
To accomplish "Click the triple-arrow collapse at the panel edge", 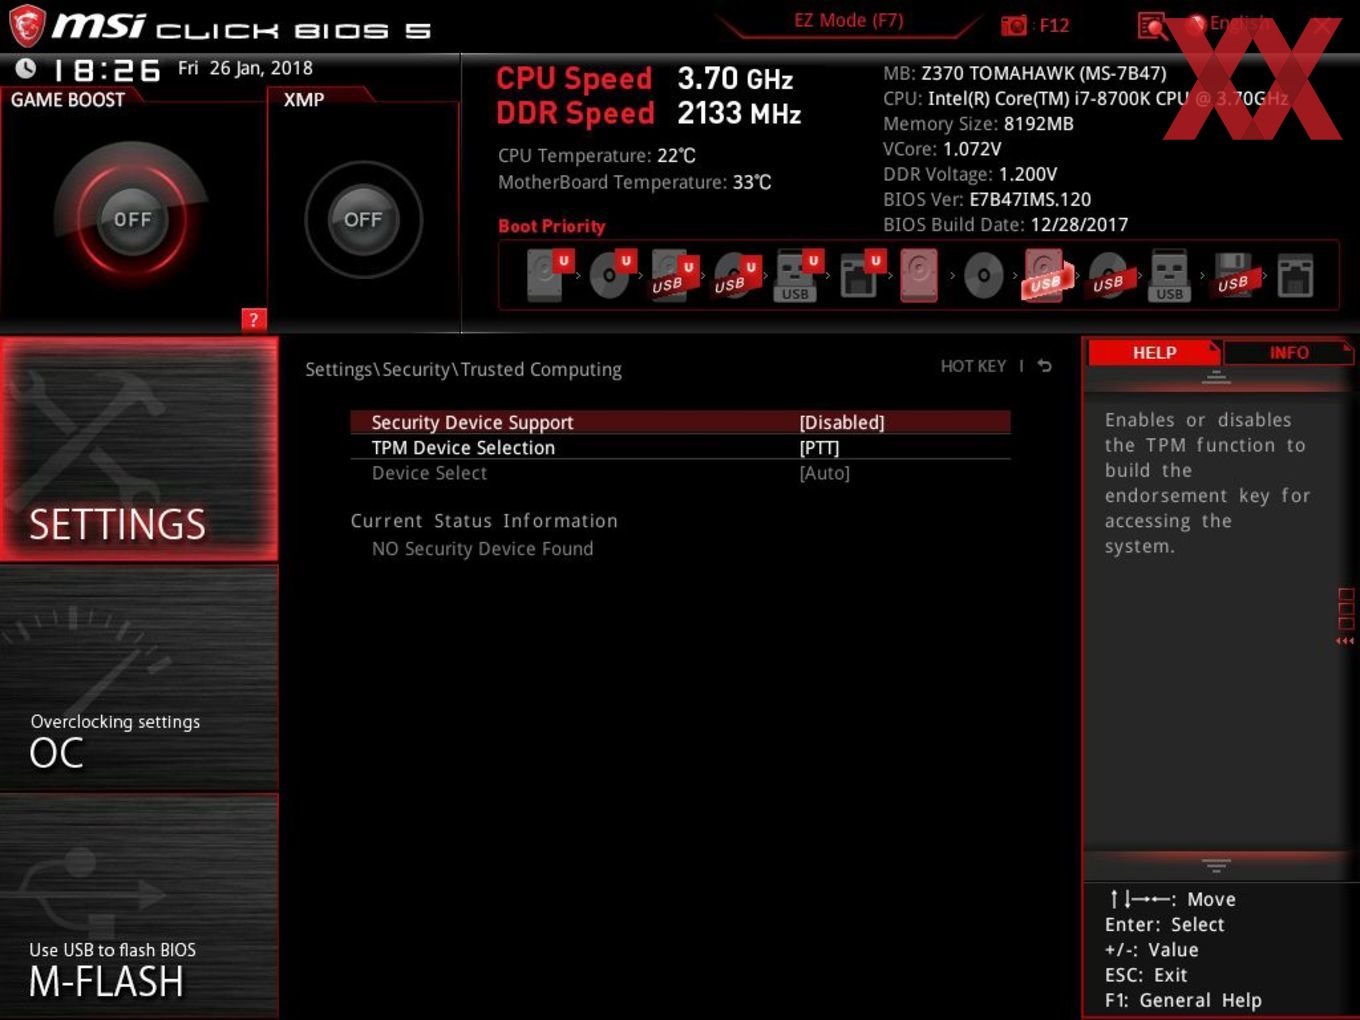I will click(1345, 641).
